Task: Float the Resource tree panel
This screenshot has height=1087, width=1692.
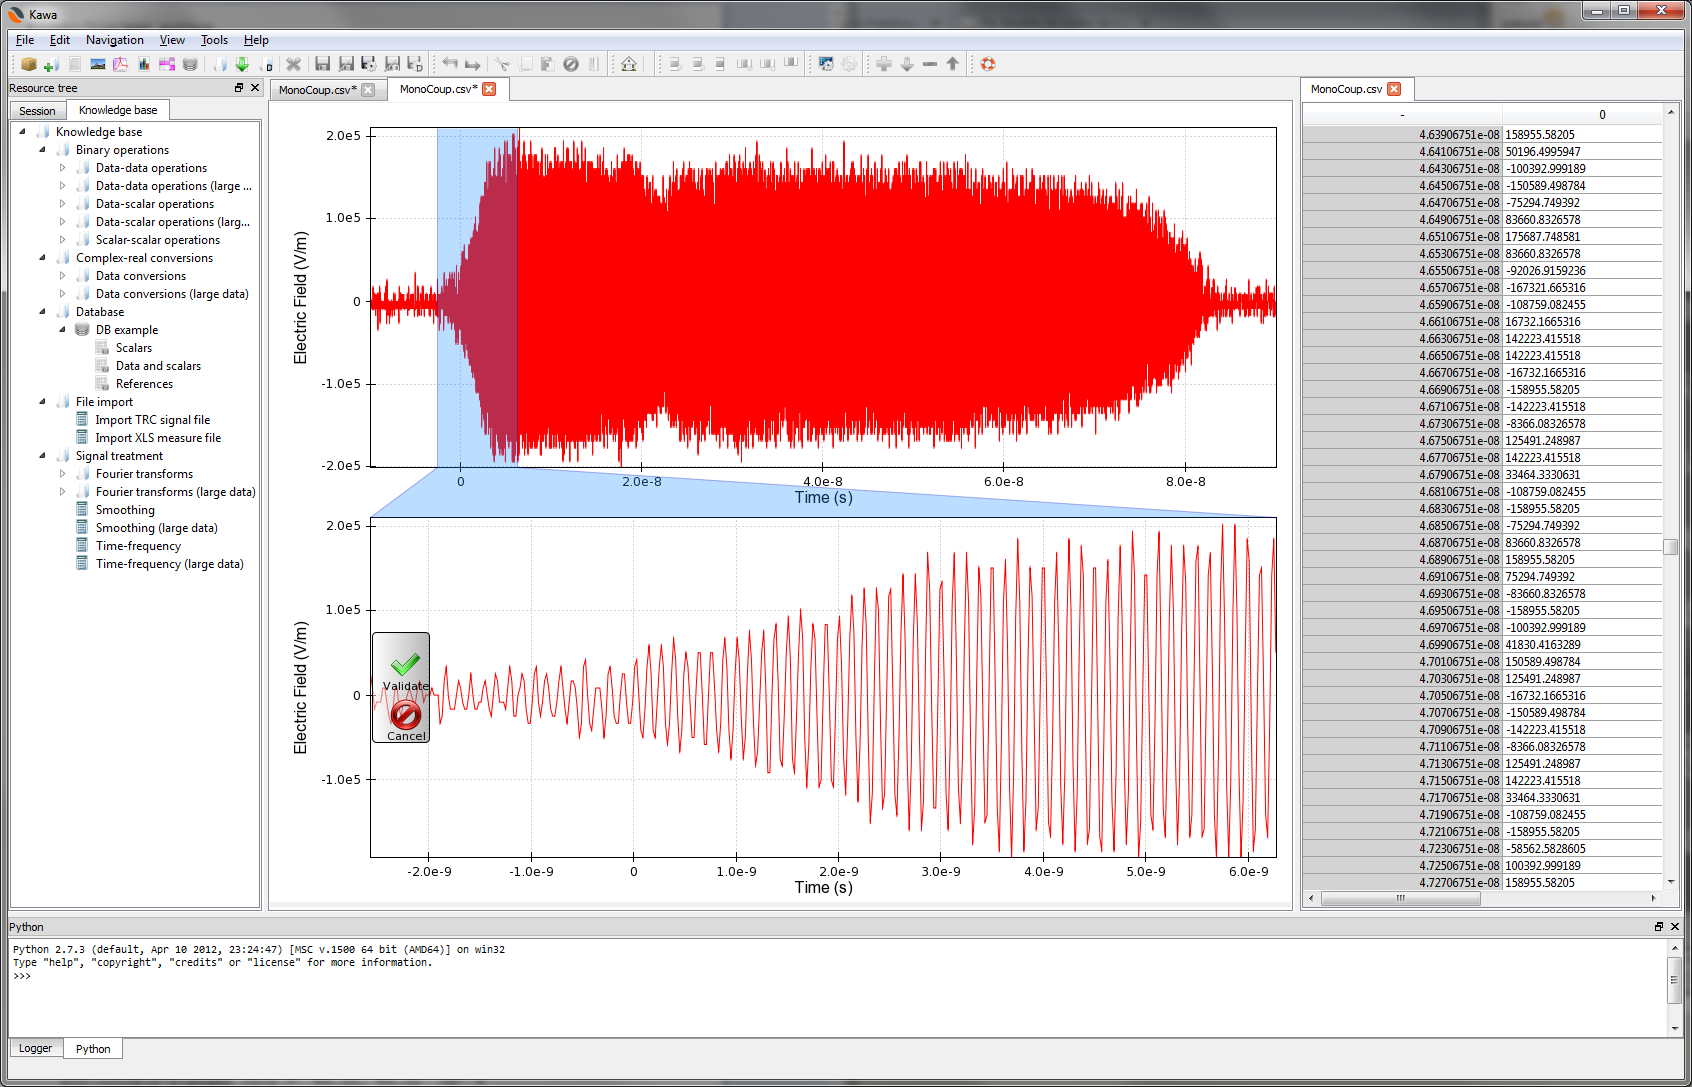Action: point(239,88)
